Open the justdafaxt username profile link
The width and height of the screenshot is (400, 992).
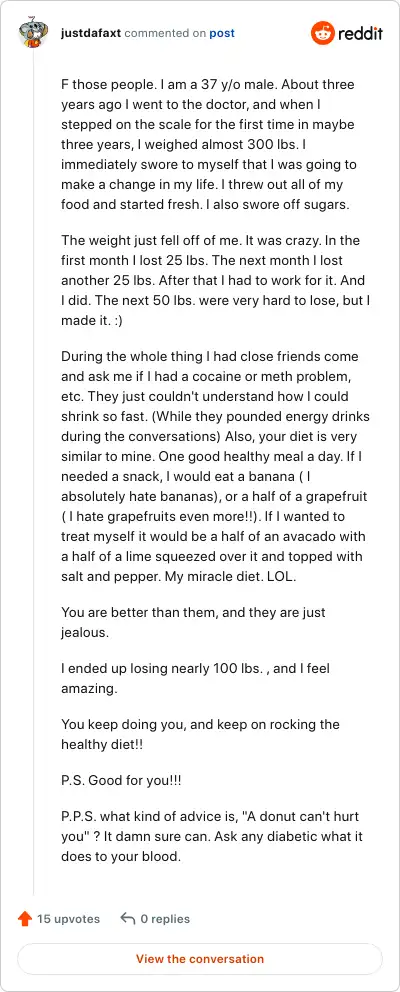tap(91, 34)
